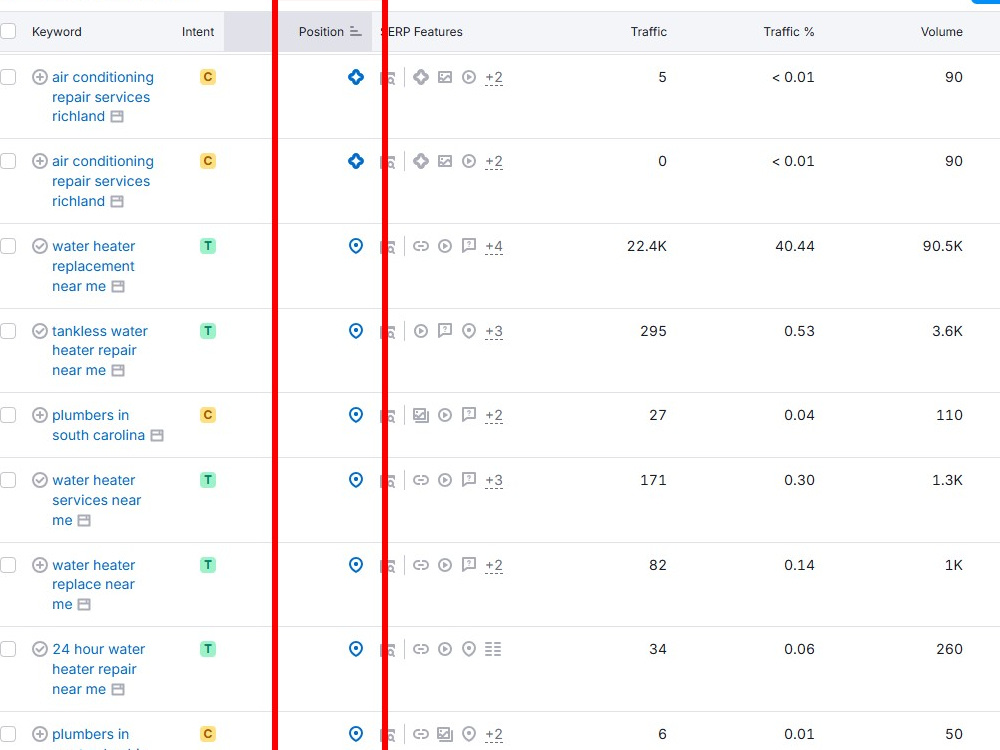The width and height of the screenshot is (1000, 750).
Task: Click the video feature icon in the water heater replacement near me row
Action: (x=445, y=246)
